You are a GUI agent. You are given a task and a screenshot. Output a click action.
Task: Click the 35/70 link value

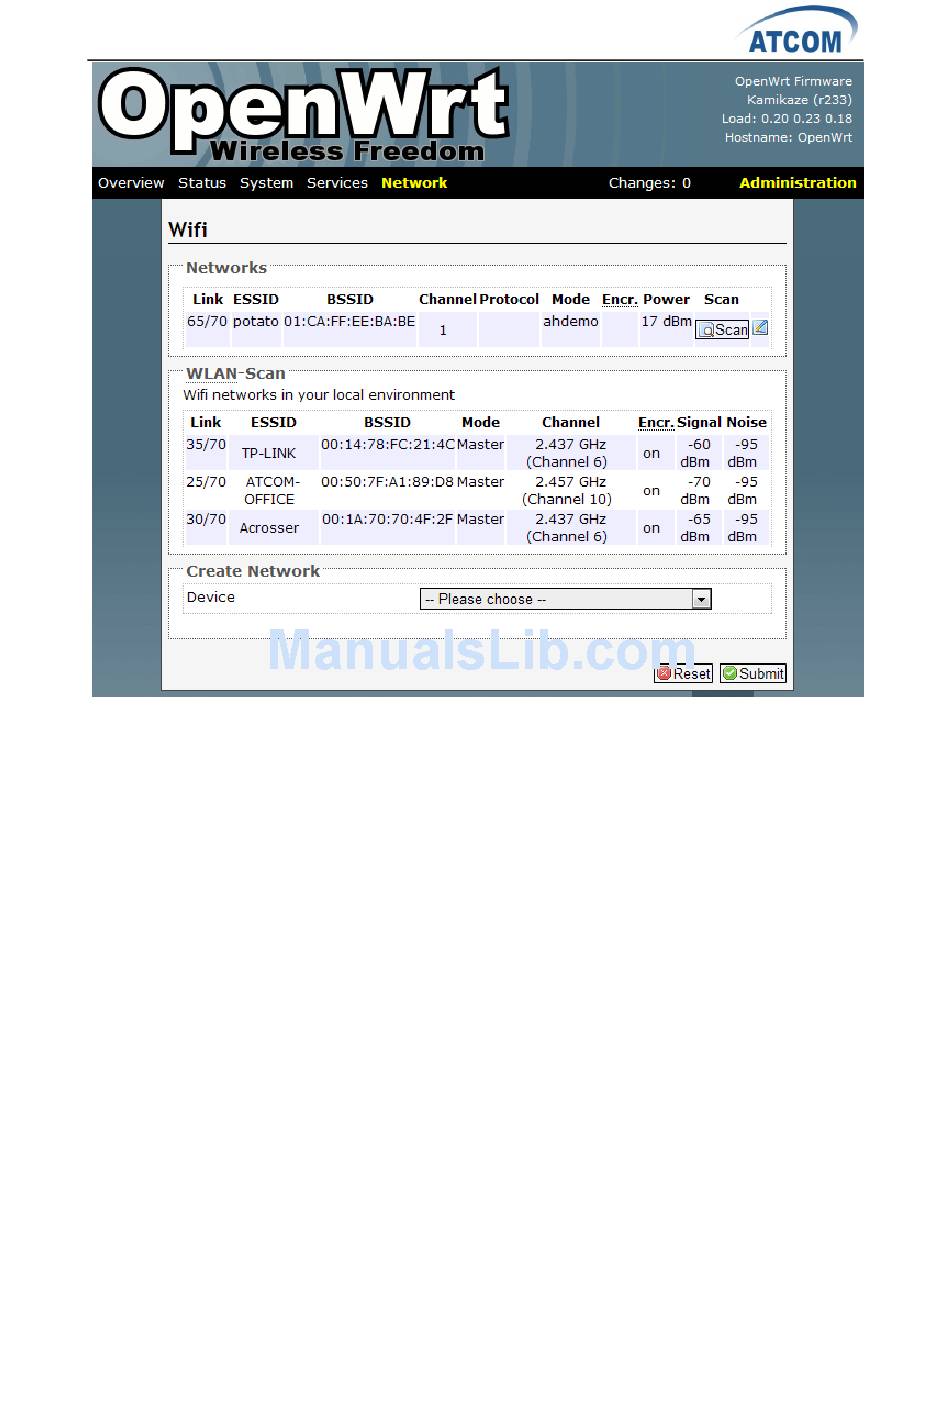pos(206,444)
